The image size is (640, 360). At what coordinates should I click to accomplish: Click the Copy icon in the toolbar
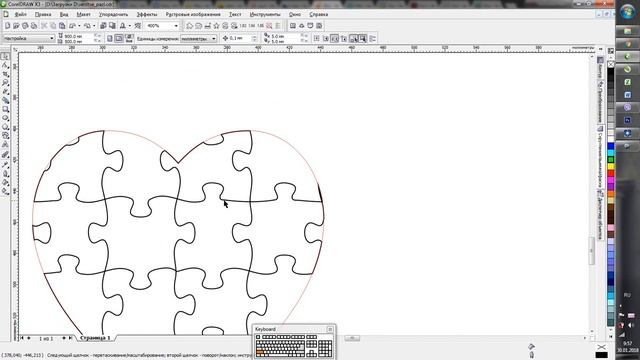point(53,26)
